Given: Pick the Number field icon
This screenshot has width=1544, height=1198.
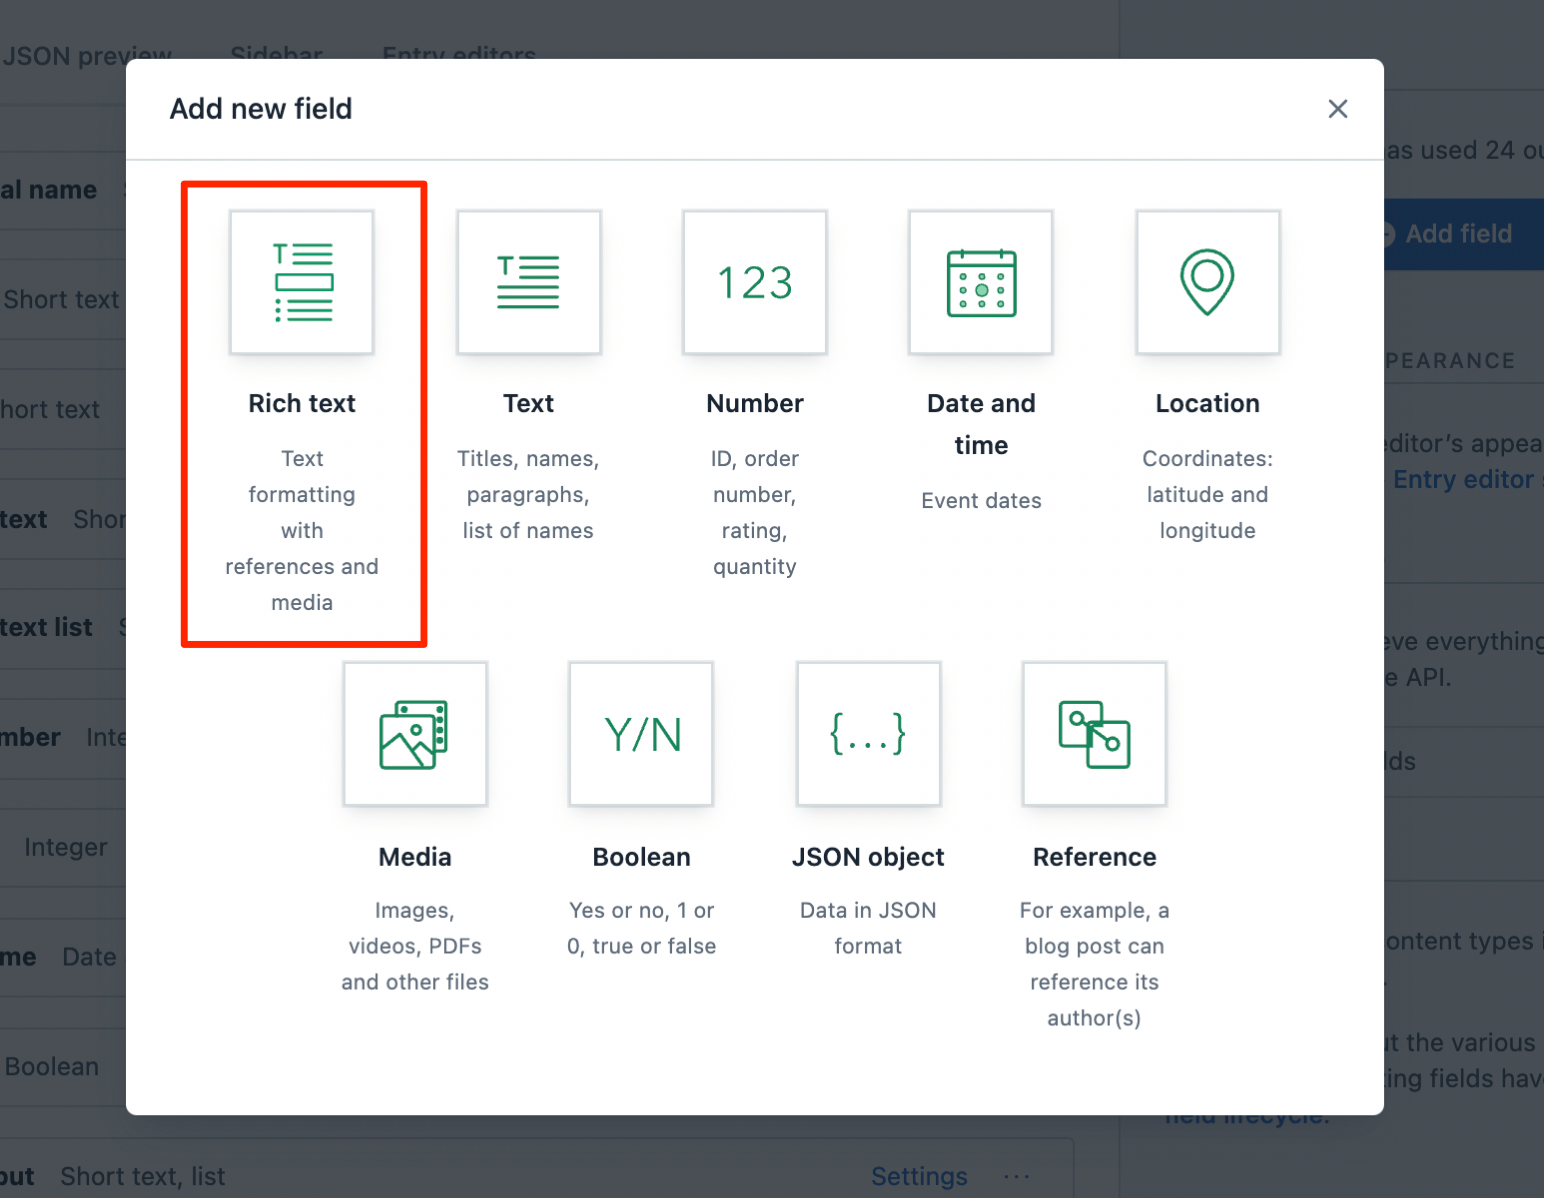Looking at the screenshot, I should (755, 283).
